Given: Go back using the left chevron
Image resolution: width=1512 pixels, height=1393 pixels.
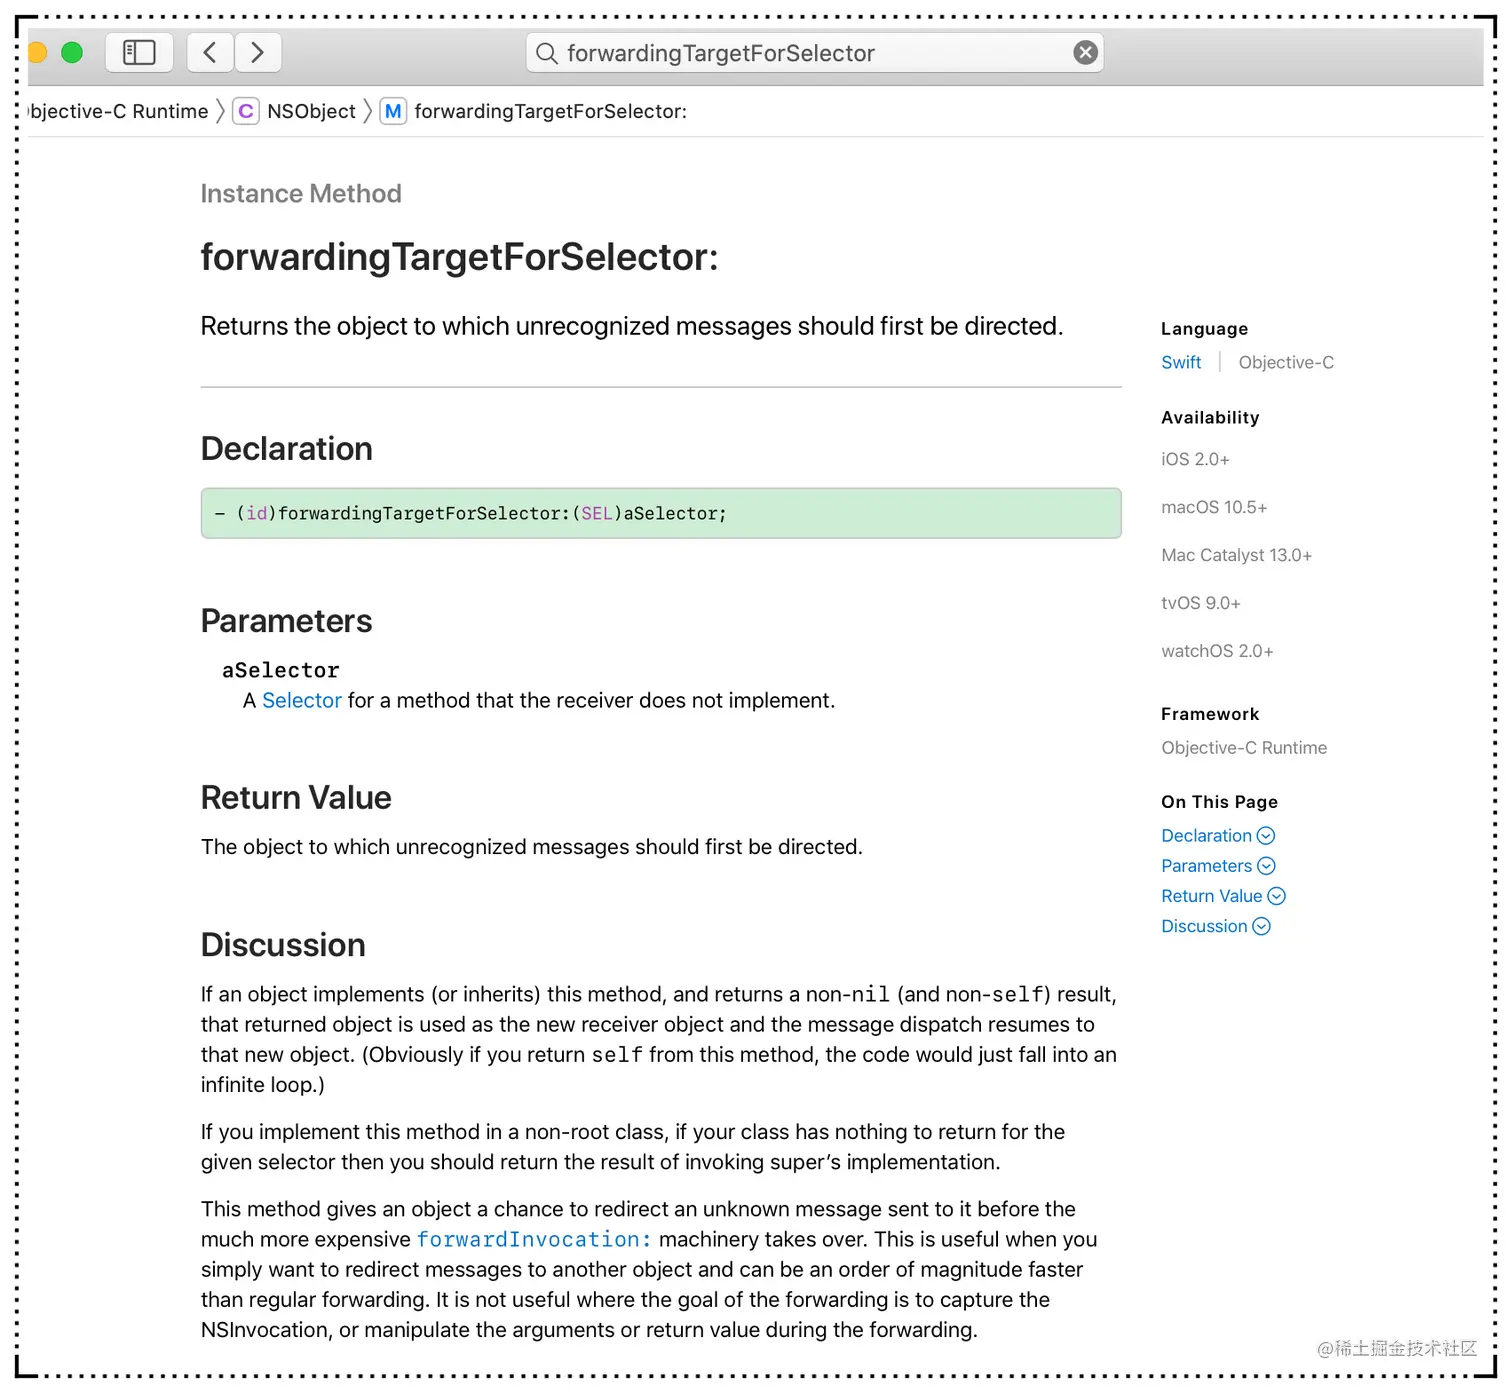Looking at the screenshot, I should (x=210, y=52).
